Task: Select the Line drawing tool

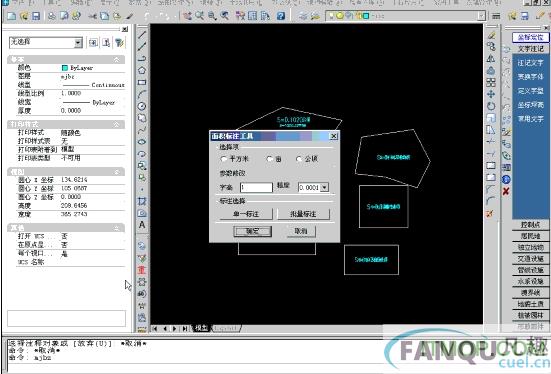Action: [142, 34]
